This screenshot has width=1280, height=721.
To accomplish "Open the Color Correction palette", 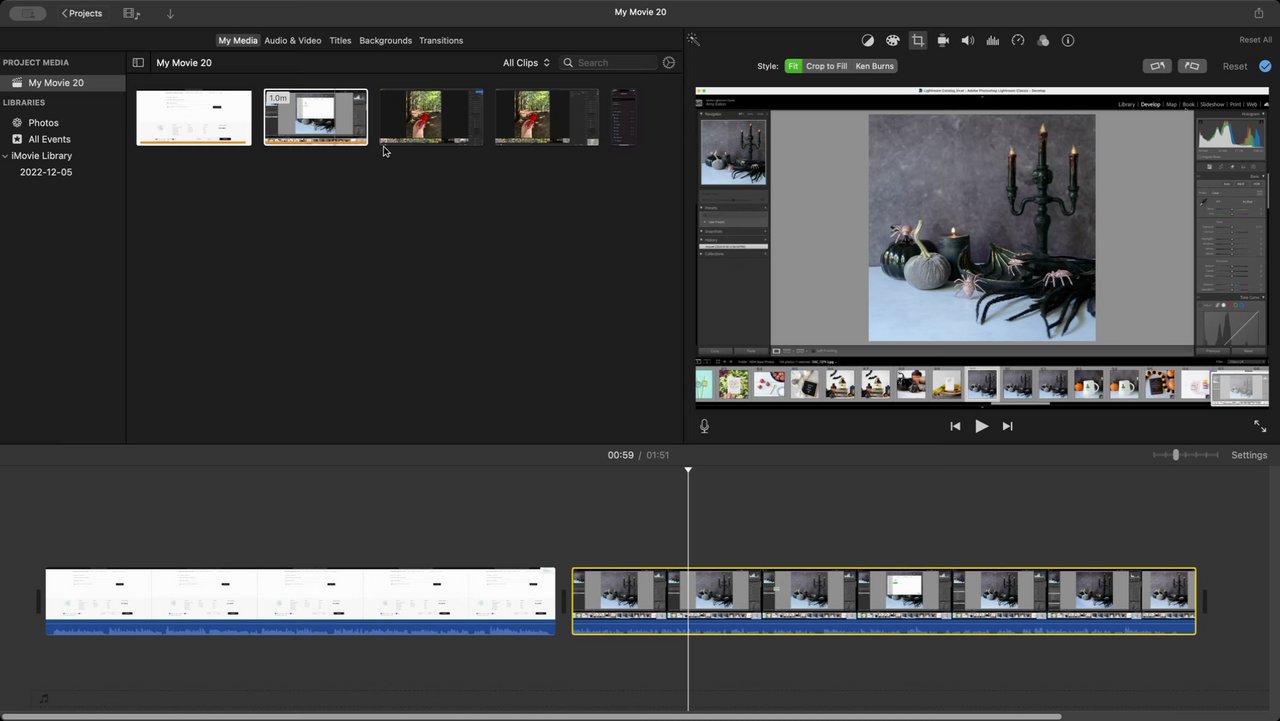I will [x=893, y=41].
